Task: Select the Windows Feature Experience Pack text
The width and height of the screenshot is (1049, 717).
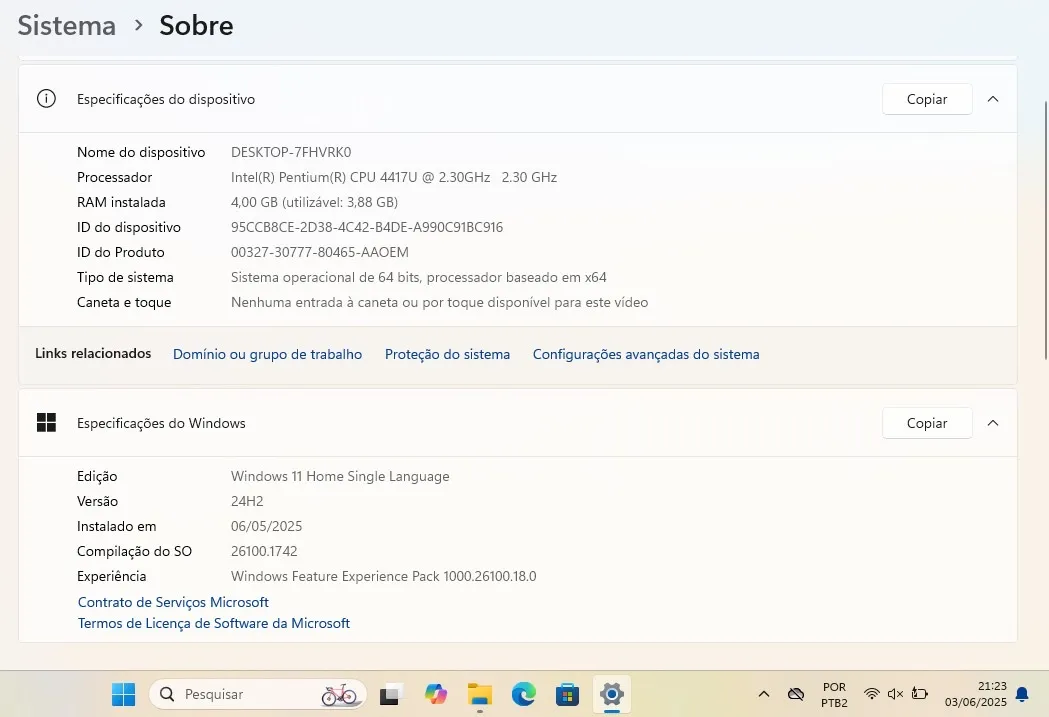Action: pyautogui.click(x=383, y=576)
